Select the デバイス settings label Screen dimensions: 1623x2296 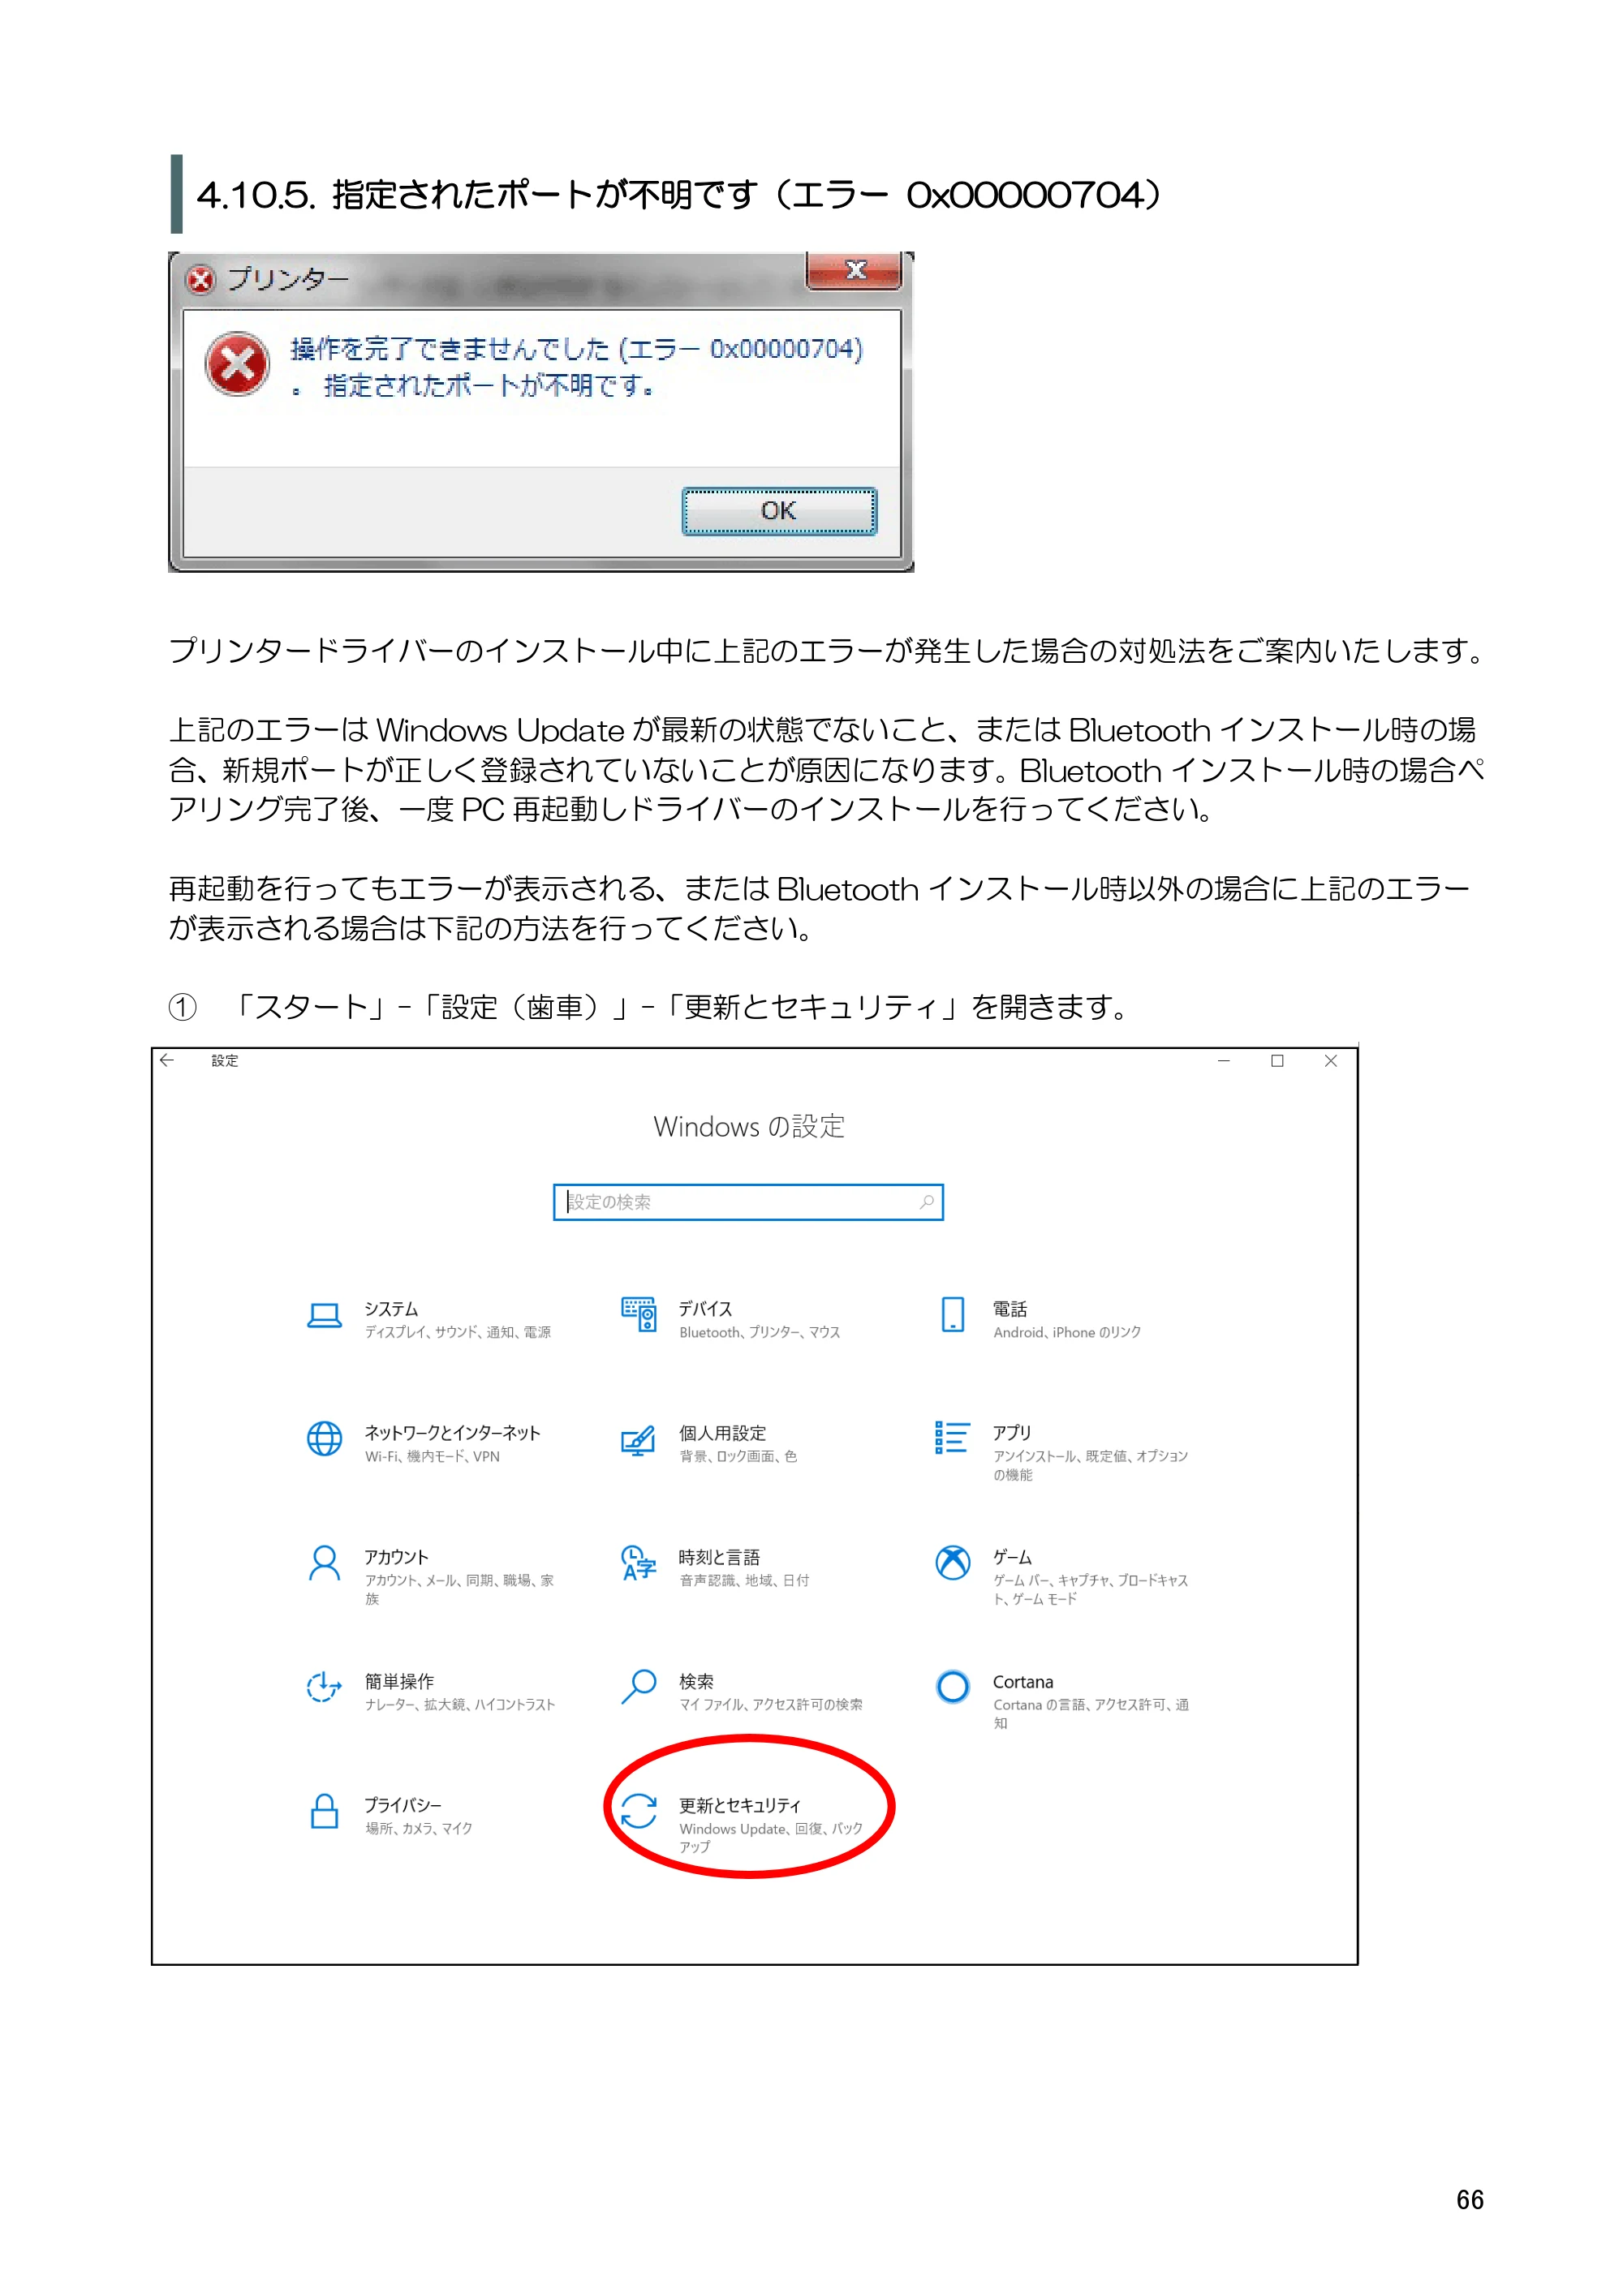[706, 1309]
